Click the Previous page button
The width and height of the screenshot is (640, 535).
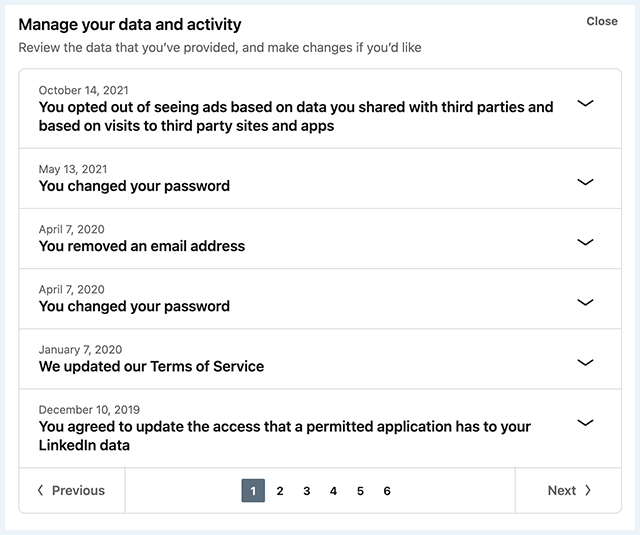[x=71, y=491]
